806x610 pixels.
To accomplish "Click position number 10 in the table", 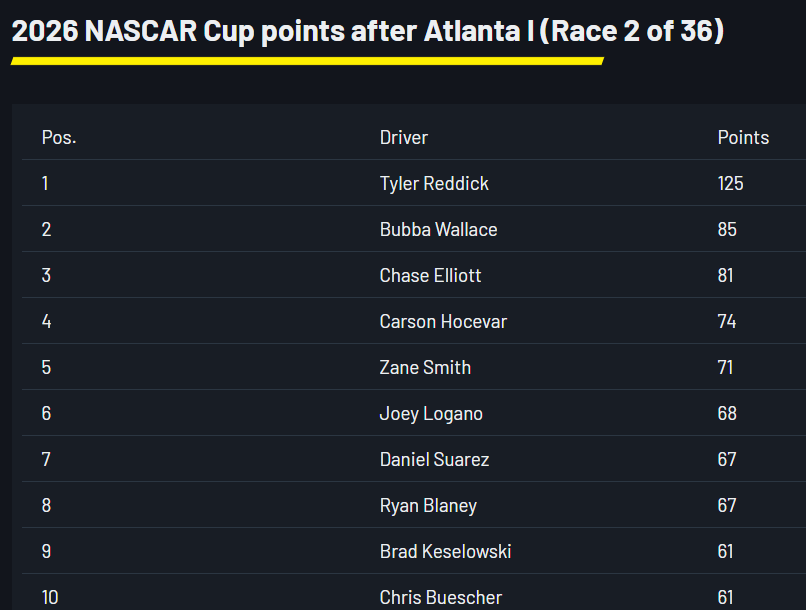I will pos(50,598).
